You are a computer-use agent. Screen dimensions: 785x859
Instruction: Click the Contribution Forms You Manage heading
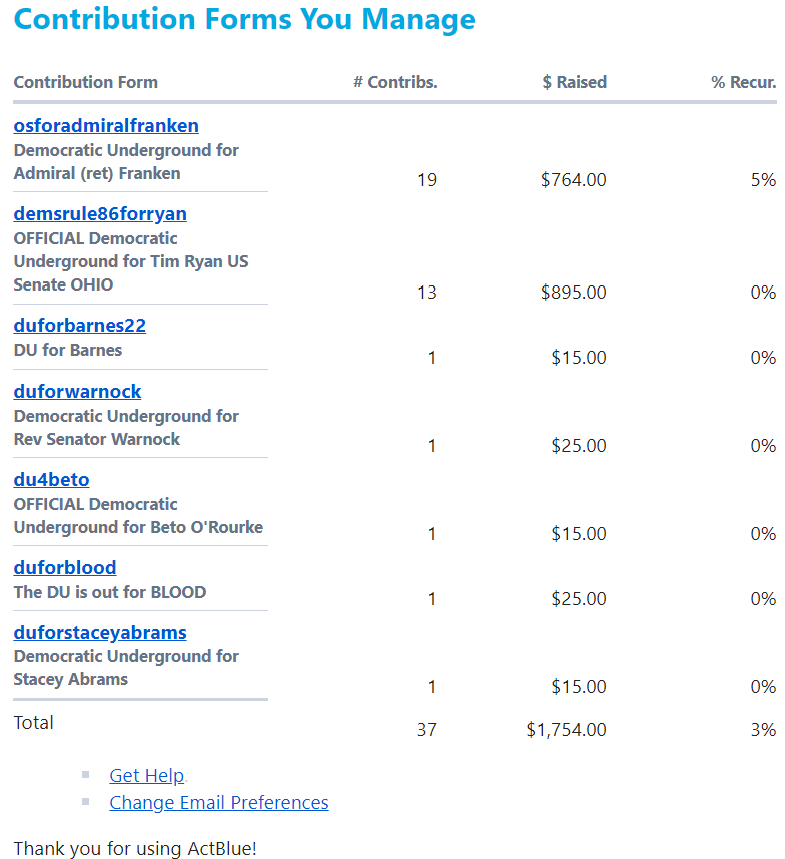point(245,19)
